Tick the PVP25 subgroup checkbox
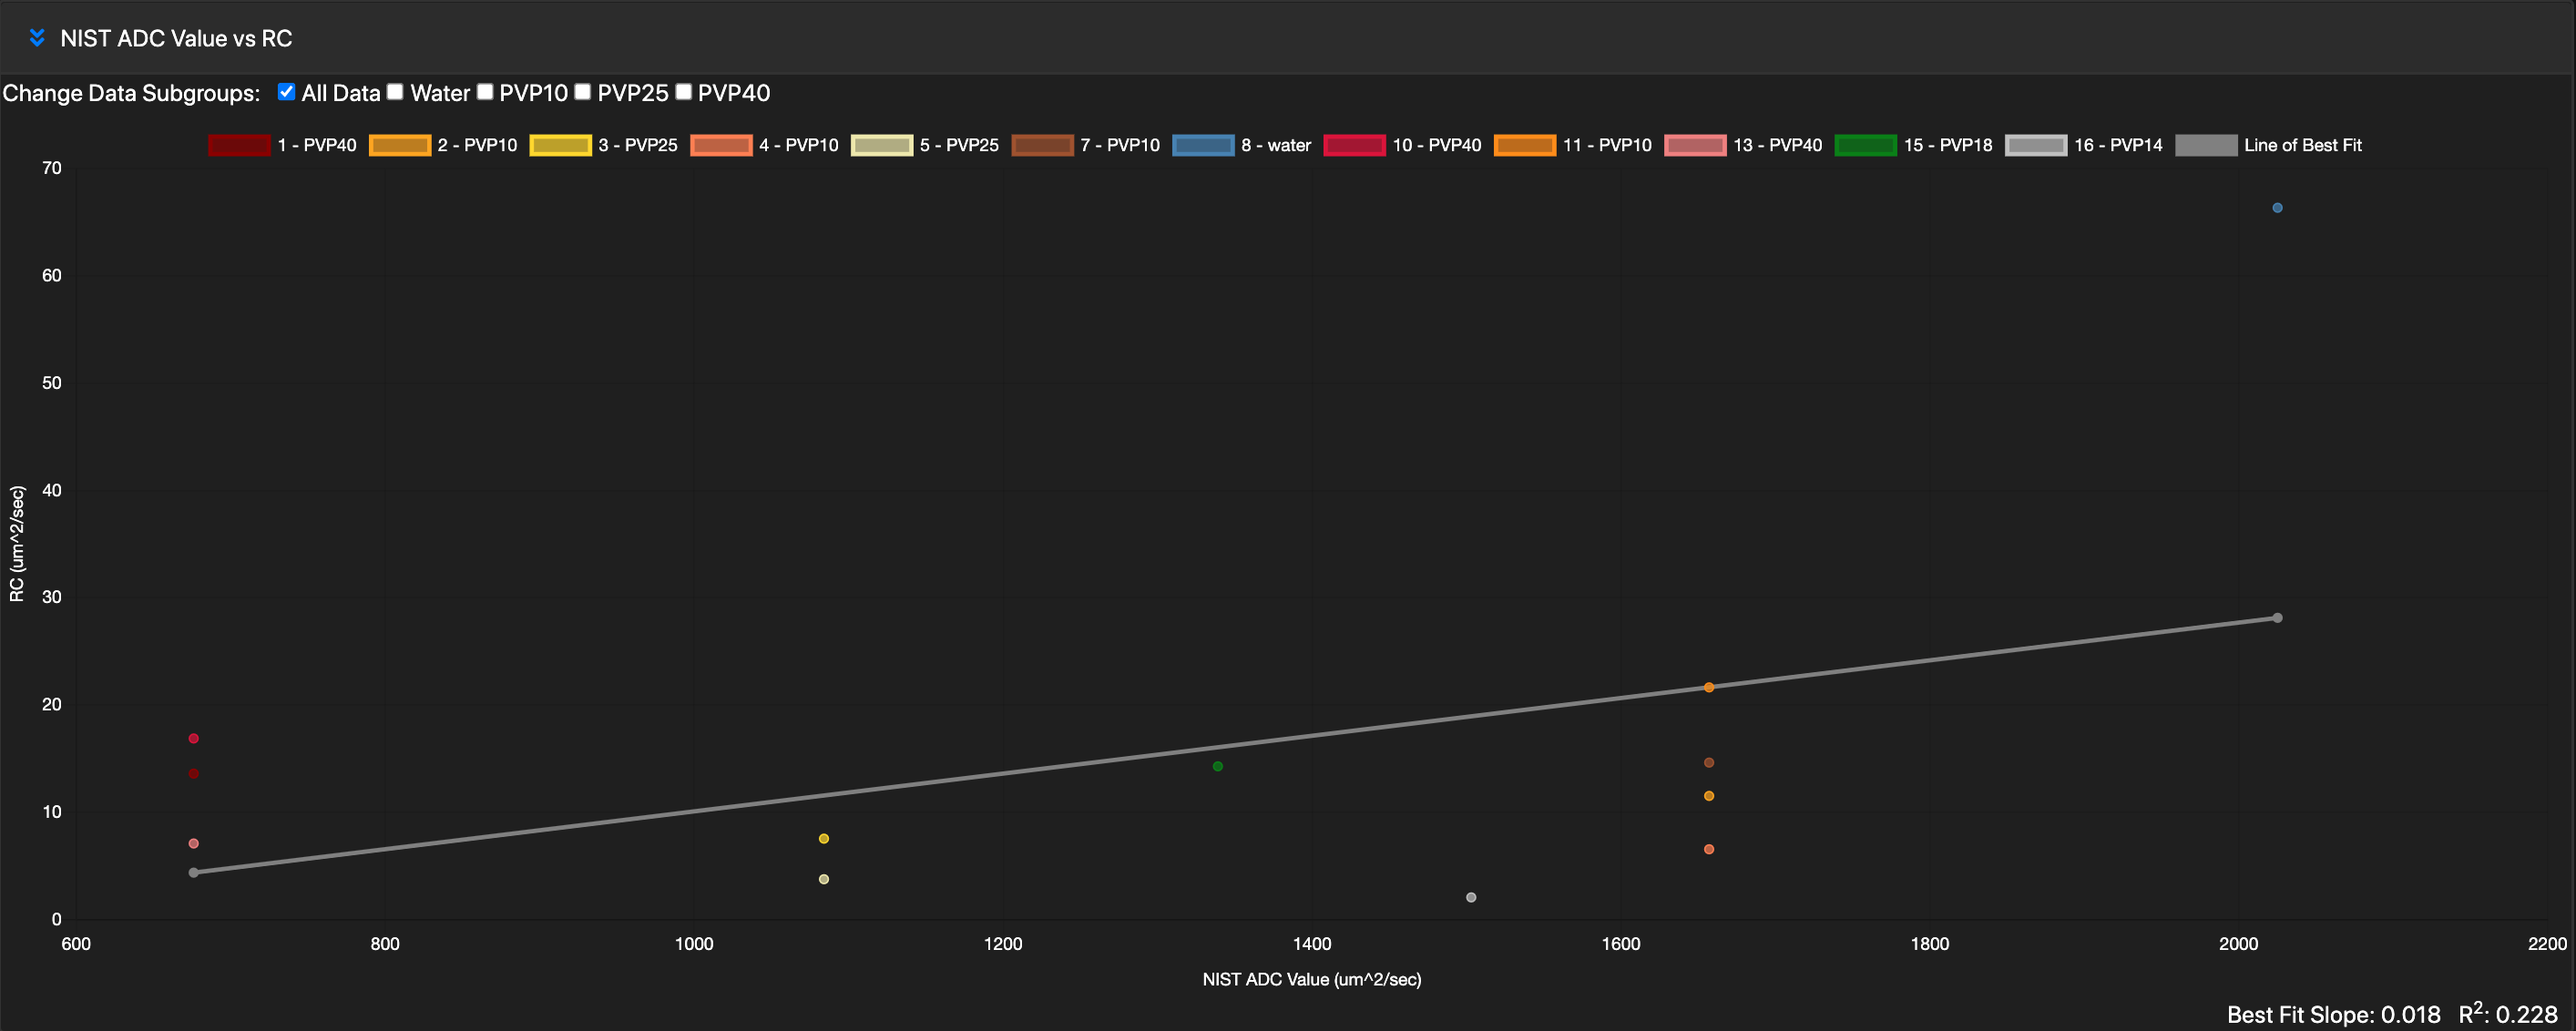Viewport: 2576px width, 1031px height. [583, 92]
